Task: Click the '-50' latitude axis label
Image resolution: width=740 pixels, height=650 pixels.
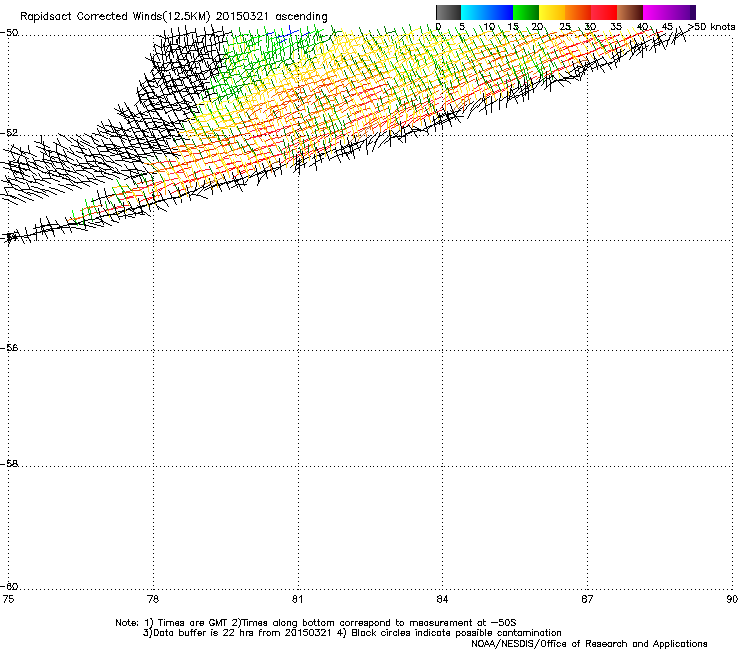Action: pos(9,33)
